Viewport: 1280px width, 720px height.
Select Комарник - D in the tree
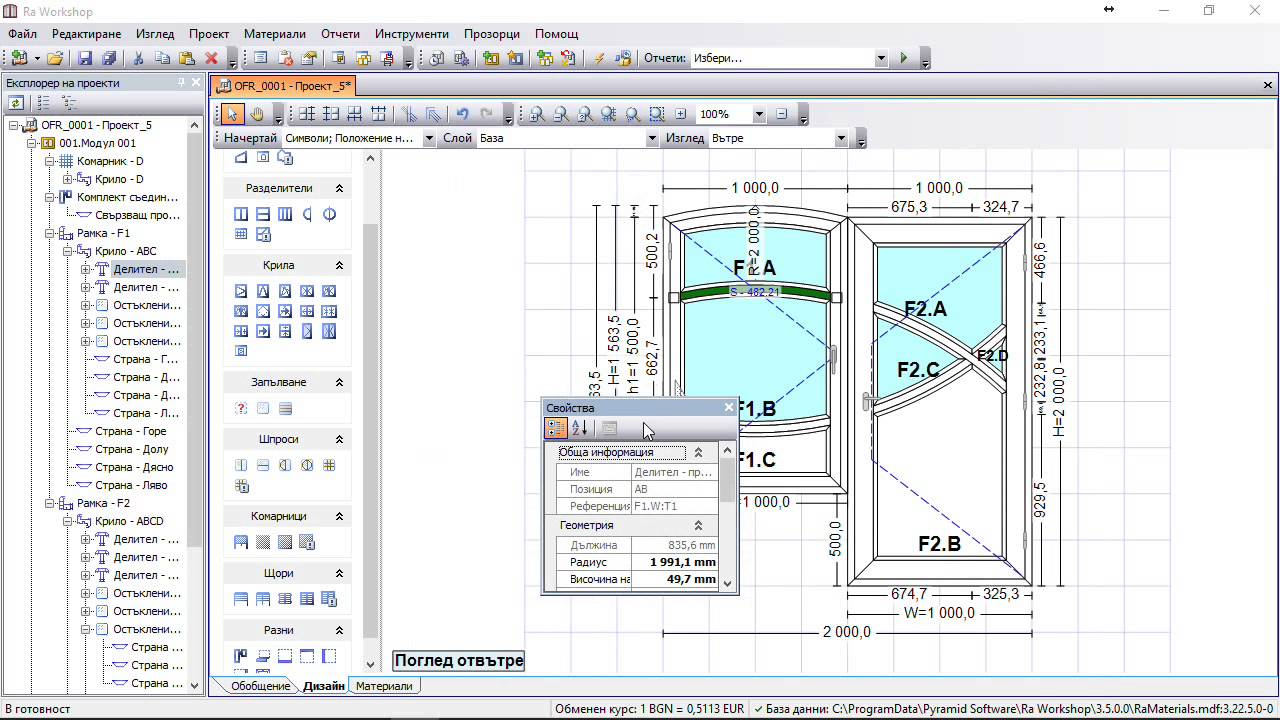pos(110,161)
